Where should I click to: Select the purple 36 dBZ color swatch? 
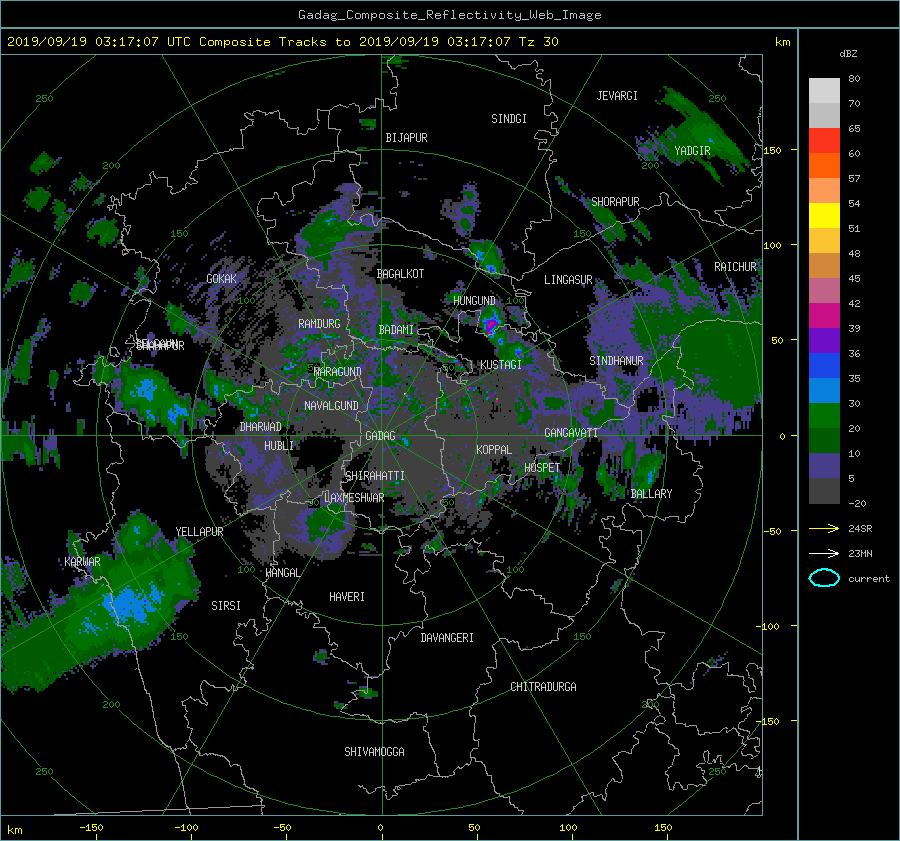click(x=824, y=341)
